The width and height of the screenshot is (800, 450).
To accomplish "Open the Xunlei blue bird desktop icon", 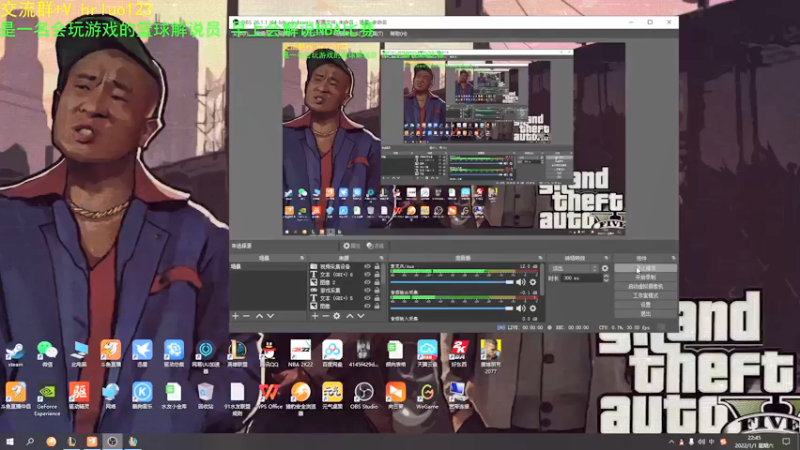I will (142, 353).
